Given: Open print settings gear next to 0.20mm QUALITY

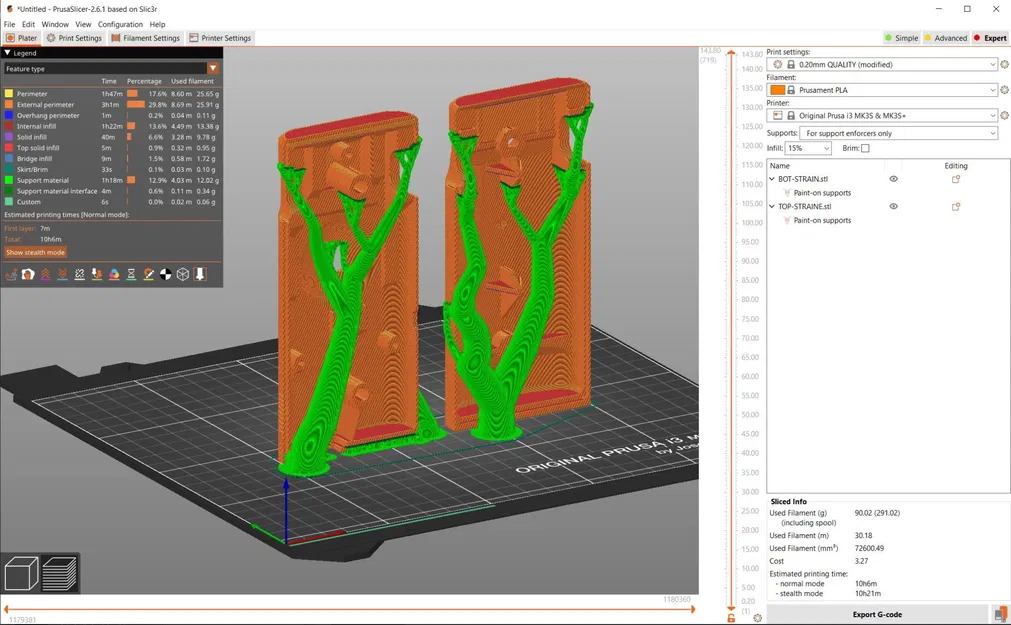Looking at the screenshot, I should click(1004, 64).
